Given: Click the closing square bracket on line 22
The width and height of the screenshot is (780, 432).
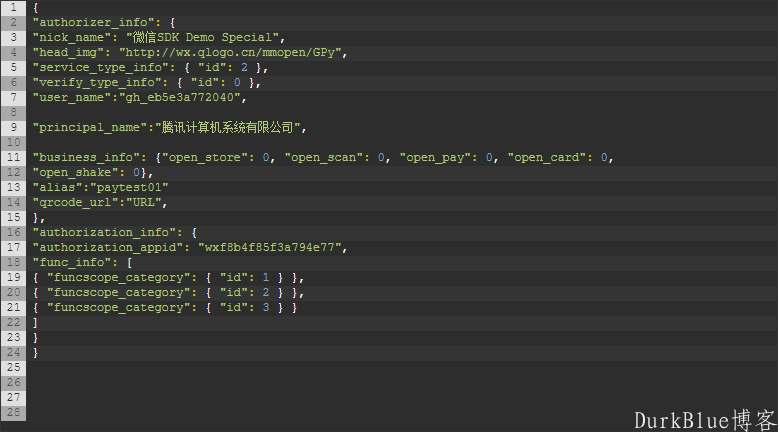Looking at the screenshot, I should point(35,322).
